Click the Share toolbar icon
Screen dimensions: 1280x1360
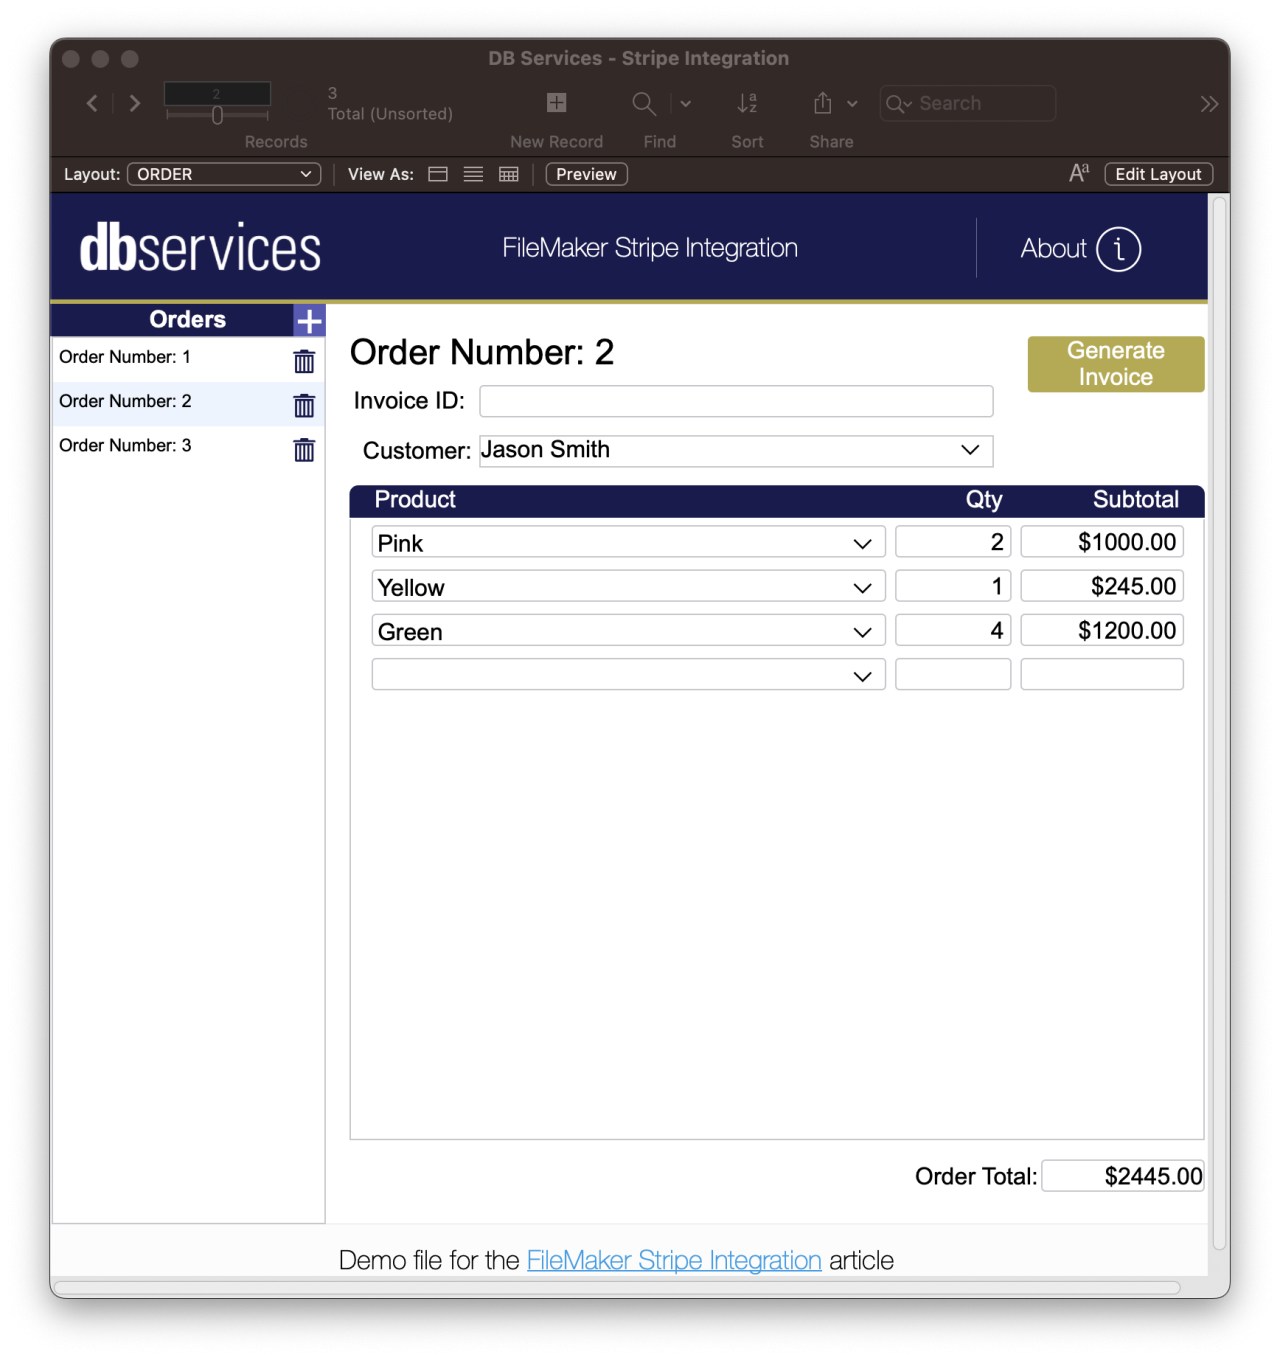coord(822,103)
